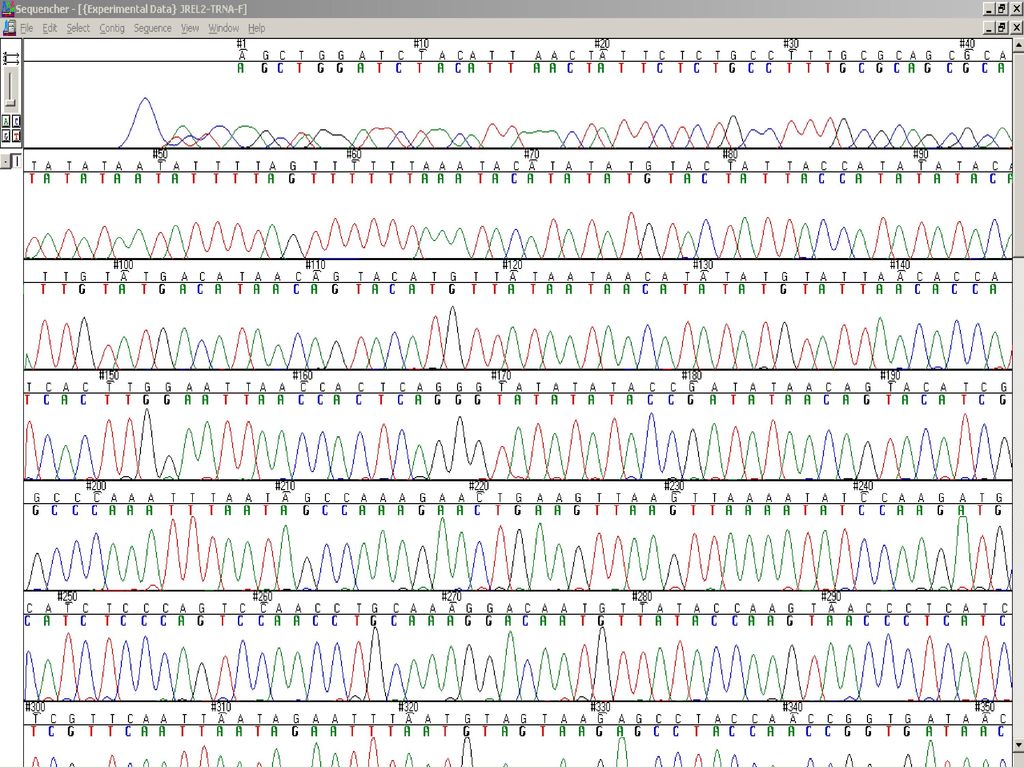Click base position marker #330

[x=600, y=707]
